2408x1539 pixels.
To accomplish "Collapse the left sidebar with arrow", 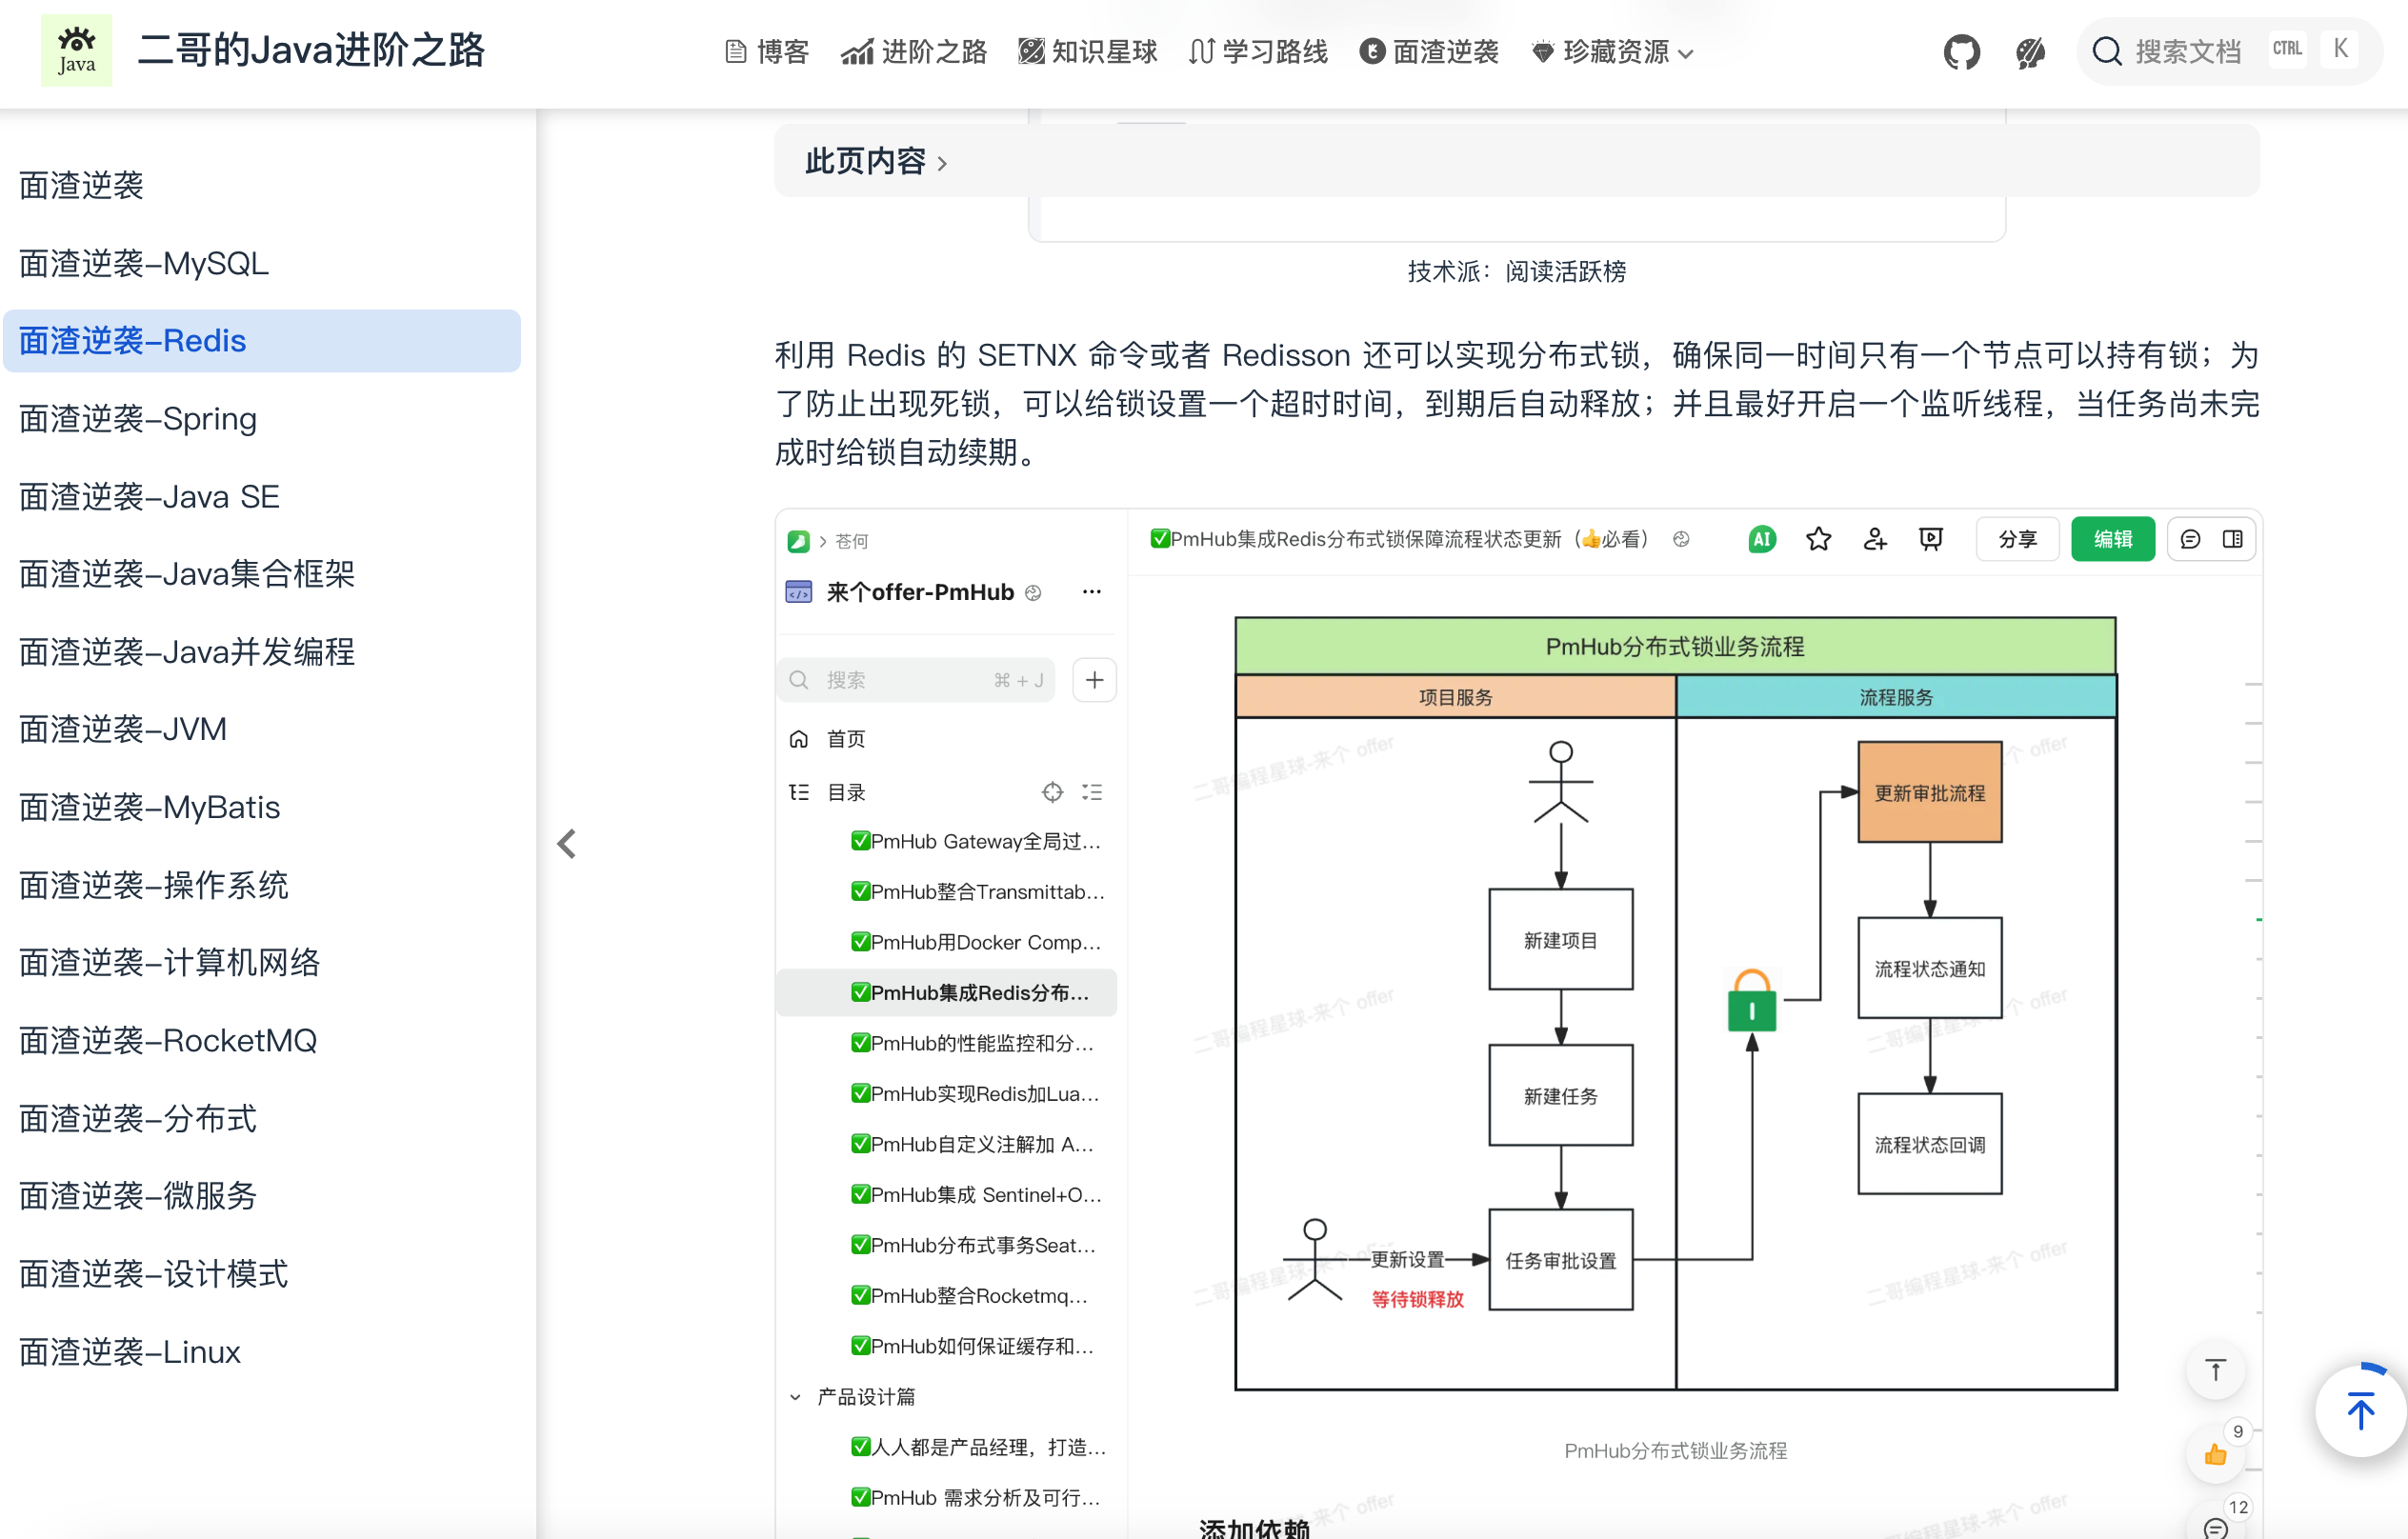I will click(x=567, y=844).
